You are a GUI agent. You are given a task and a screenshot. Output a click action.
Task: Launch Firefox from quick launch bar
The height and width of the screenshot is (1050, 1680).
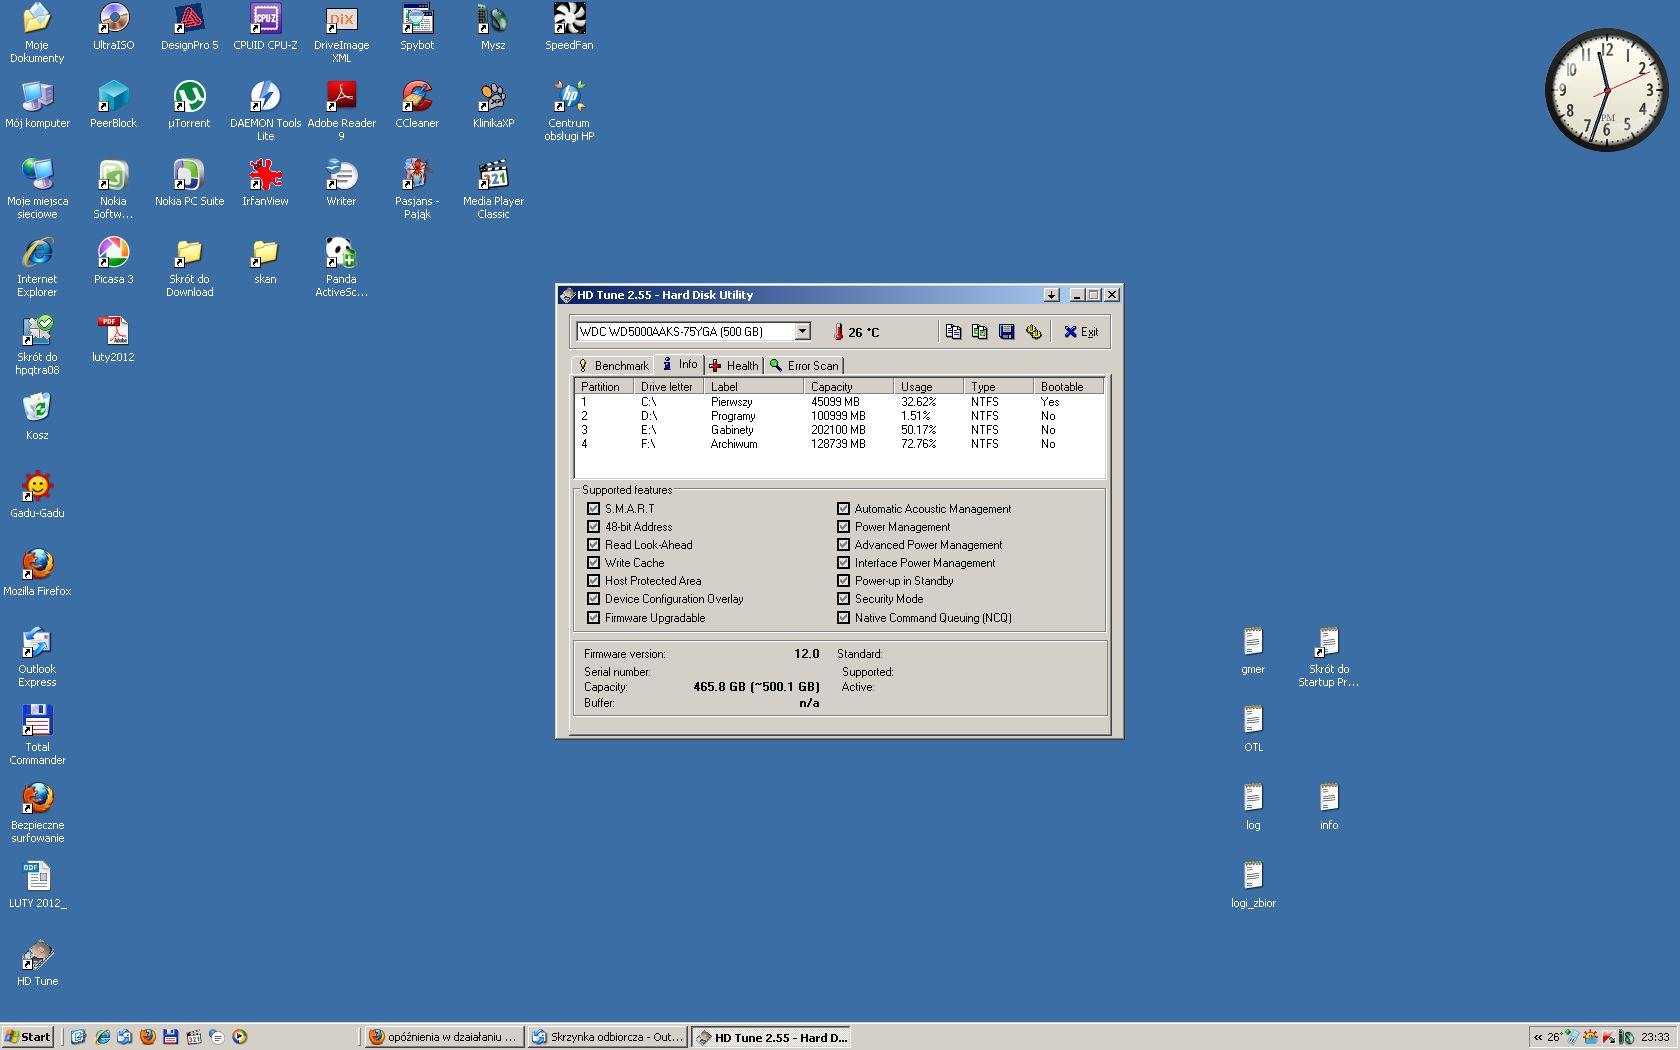coord(148,1037)
